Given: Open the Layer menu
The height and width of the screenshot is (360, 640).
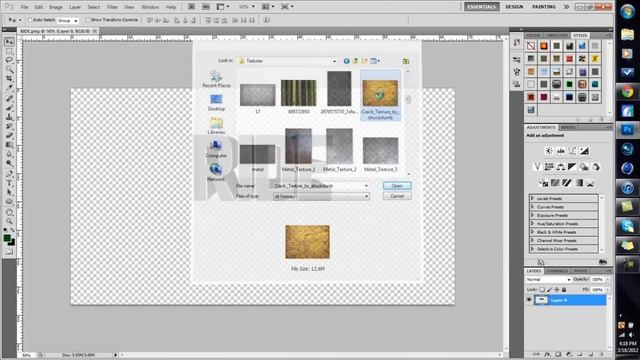Looking at the screenshot, I should click(x=75, y=7).
